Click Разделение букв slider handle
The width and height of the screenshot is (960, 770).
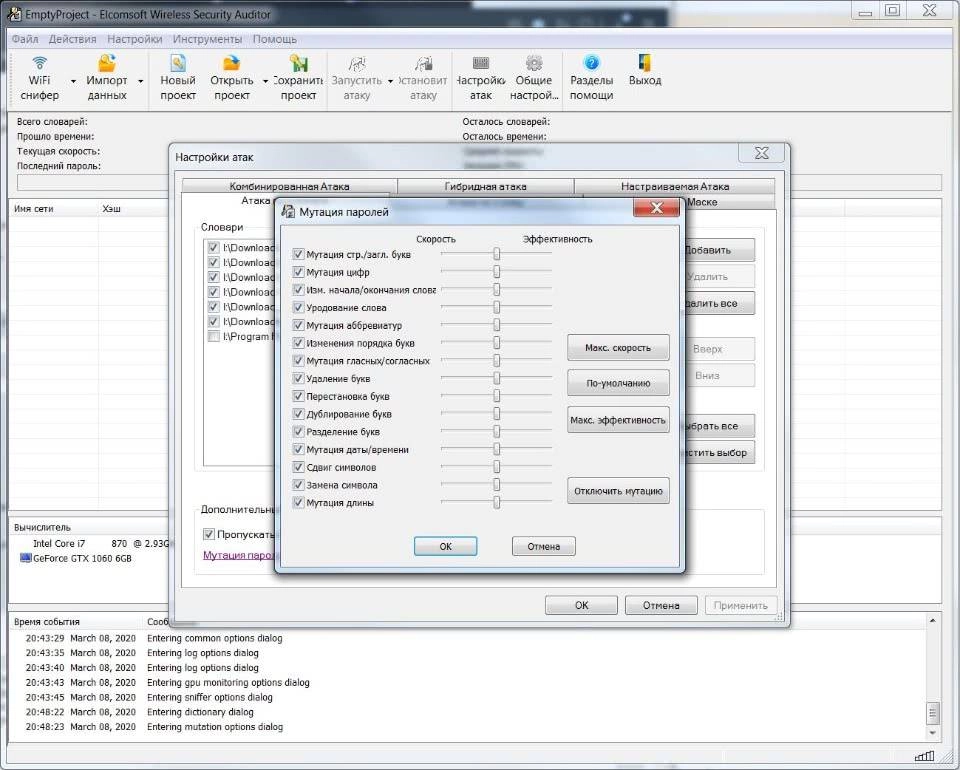pos(497,432)
